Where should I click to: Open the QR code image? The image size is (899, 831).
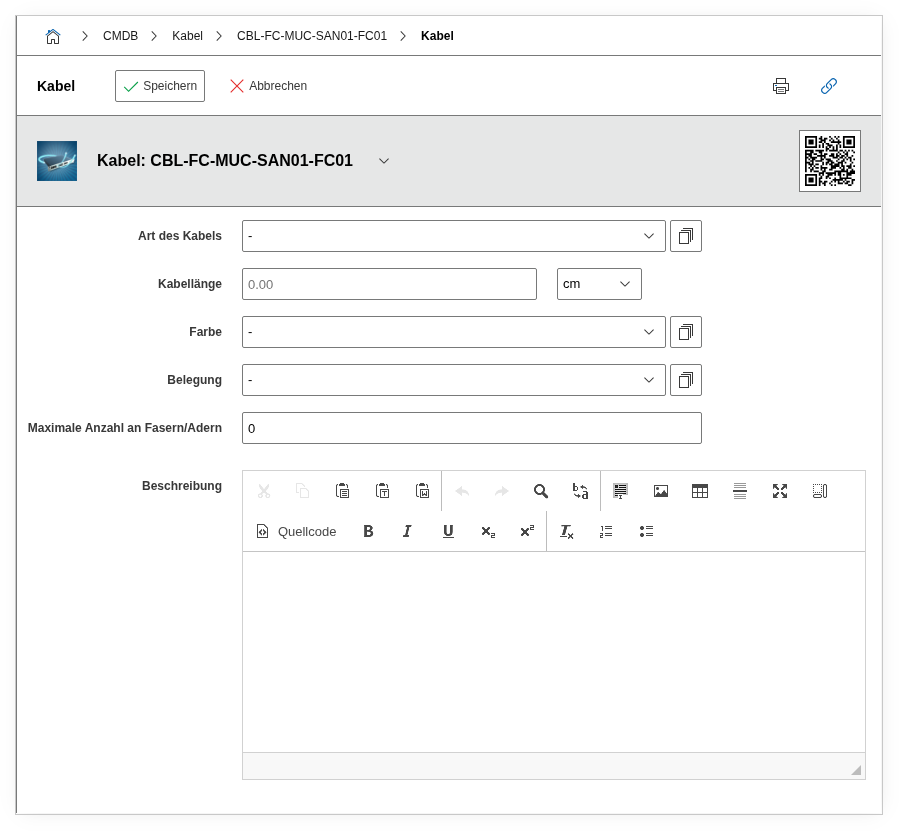coord(829,161)
